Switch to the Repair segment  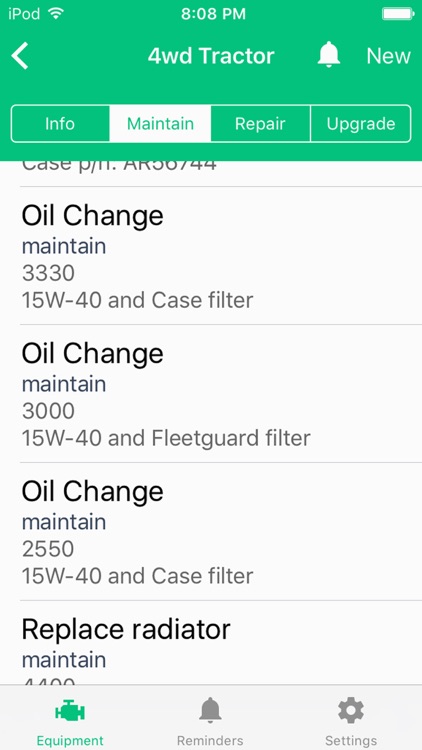(x=260, y=124)
